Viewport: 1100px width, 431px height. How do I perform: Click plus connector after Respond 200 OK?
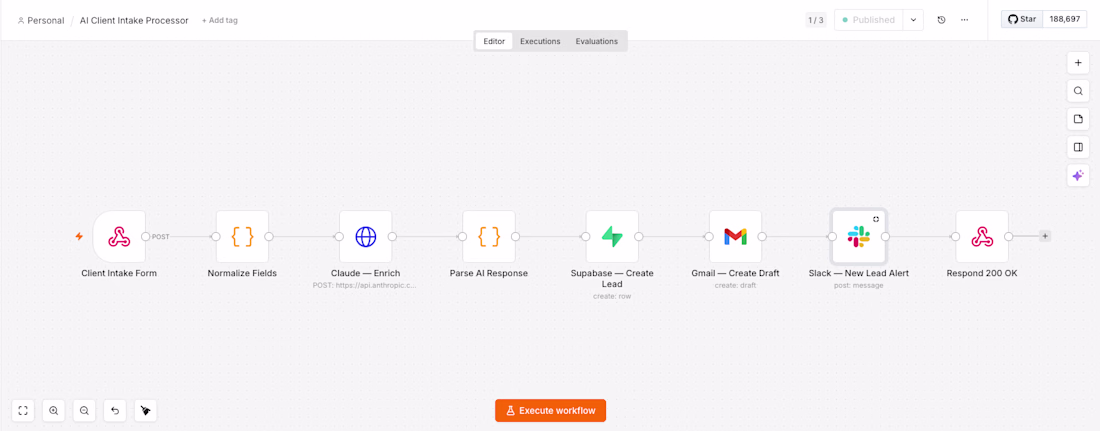point(1045,237)
